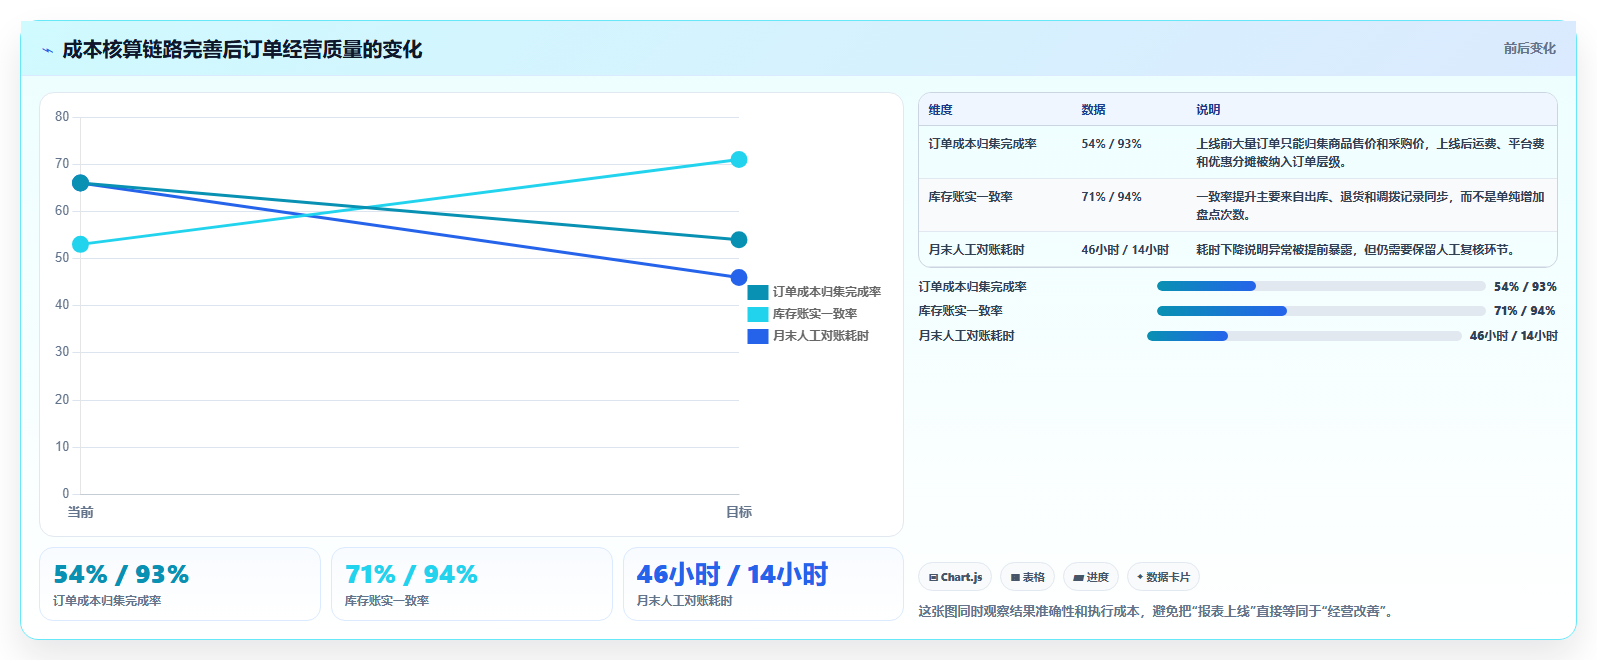Select the 71% / 94% summary card

tap(472, 584)
